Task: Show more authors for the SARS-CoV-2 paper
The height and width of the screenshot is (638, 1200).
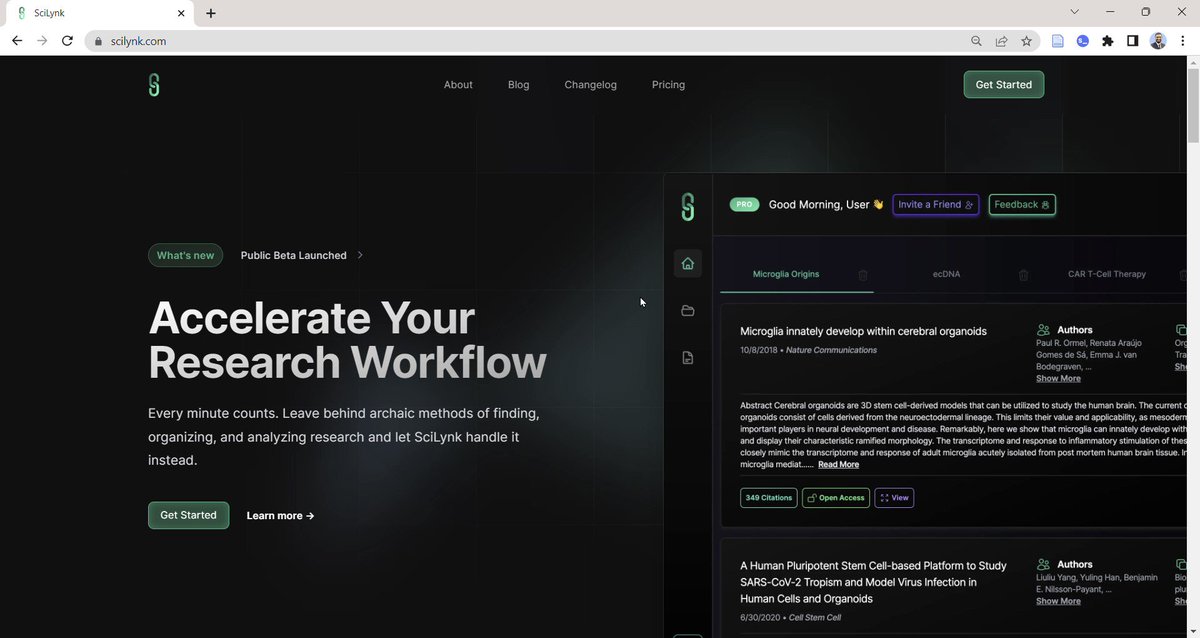Action: pos(1058,601)
